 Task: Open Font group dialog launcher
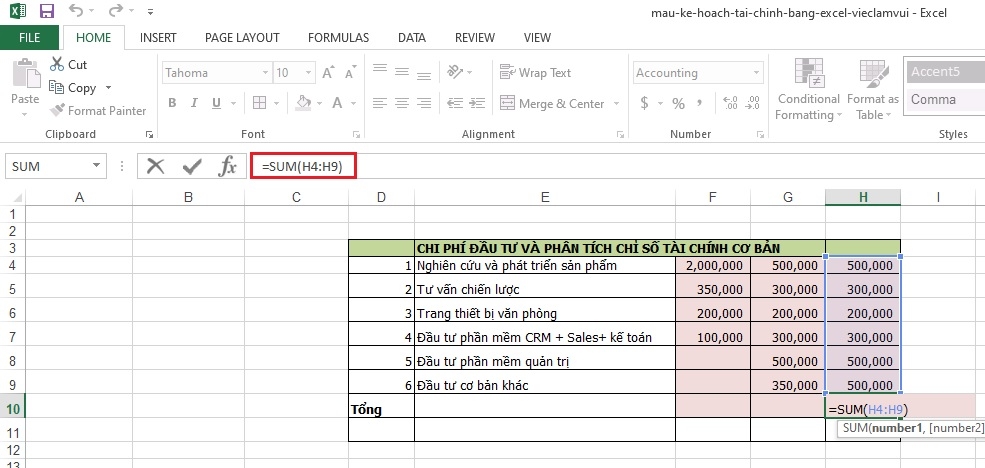tap(356, 134)
